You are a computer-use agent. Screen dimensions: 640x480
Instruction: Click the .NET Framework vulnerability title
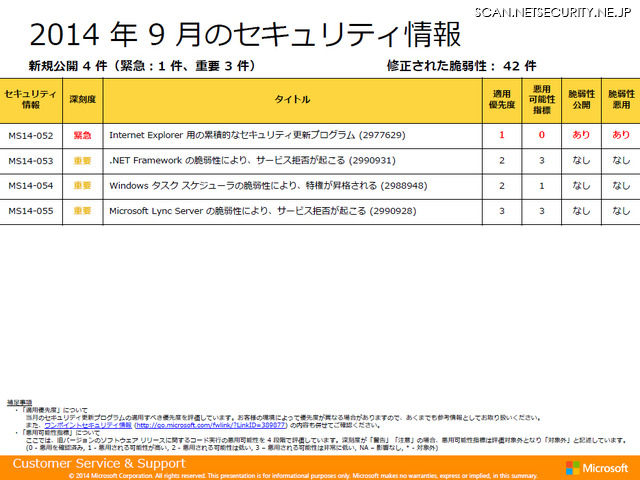(x=237, y=160)
